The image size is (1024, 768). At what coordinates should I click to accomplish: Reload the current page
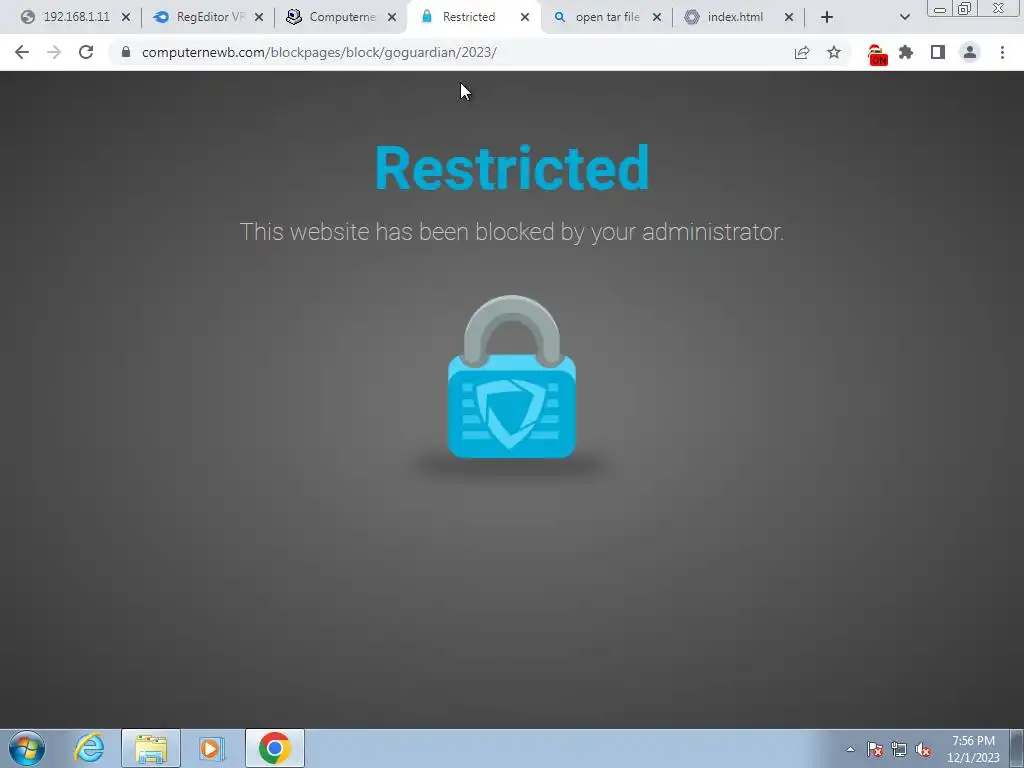(x=86, y=52)
